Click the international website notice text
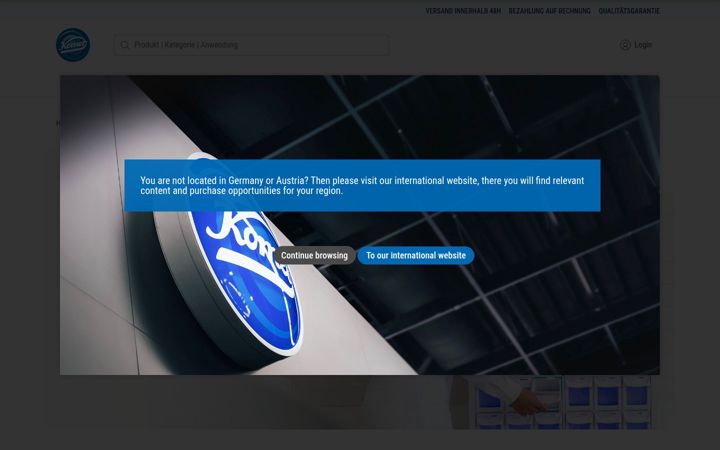Viewport: 720px width, 450px height. pos(362,186)
